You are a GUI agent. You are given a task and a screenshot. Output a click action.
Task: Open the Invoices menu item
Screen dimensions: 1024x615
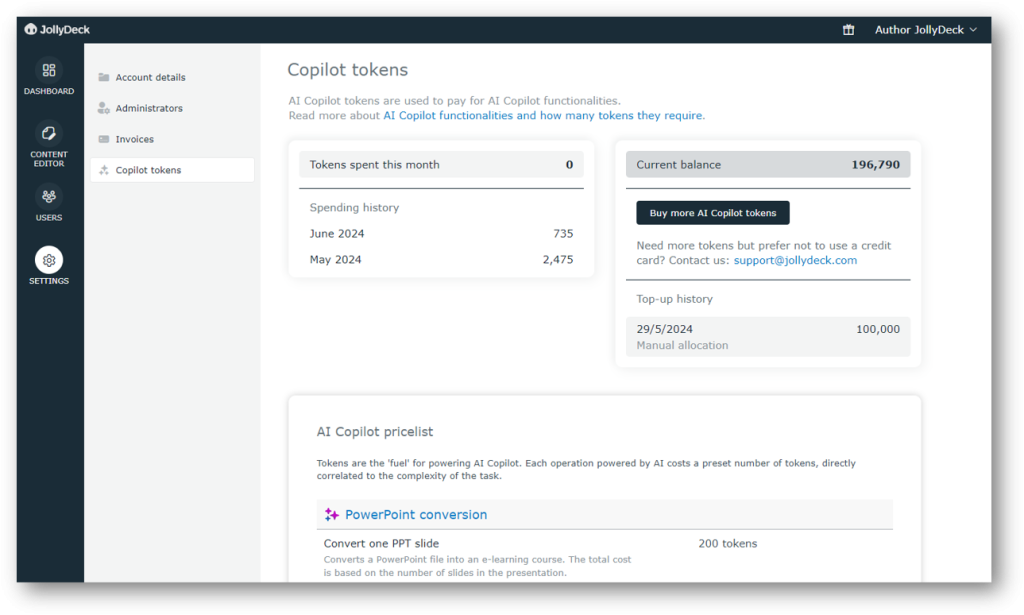coord(134,139)
